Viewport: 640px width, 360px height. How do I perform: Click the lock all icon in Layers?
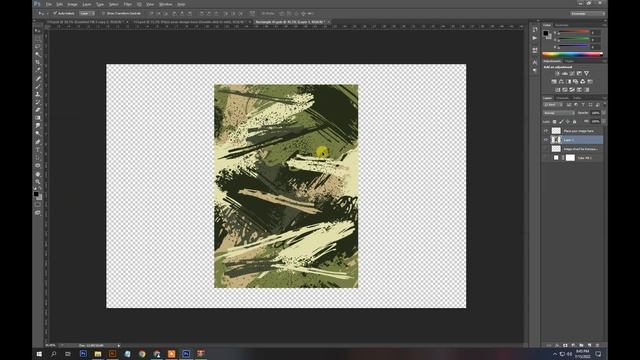574,122
